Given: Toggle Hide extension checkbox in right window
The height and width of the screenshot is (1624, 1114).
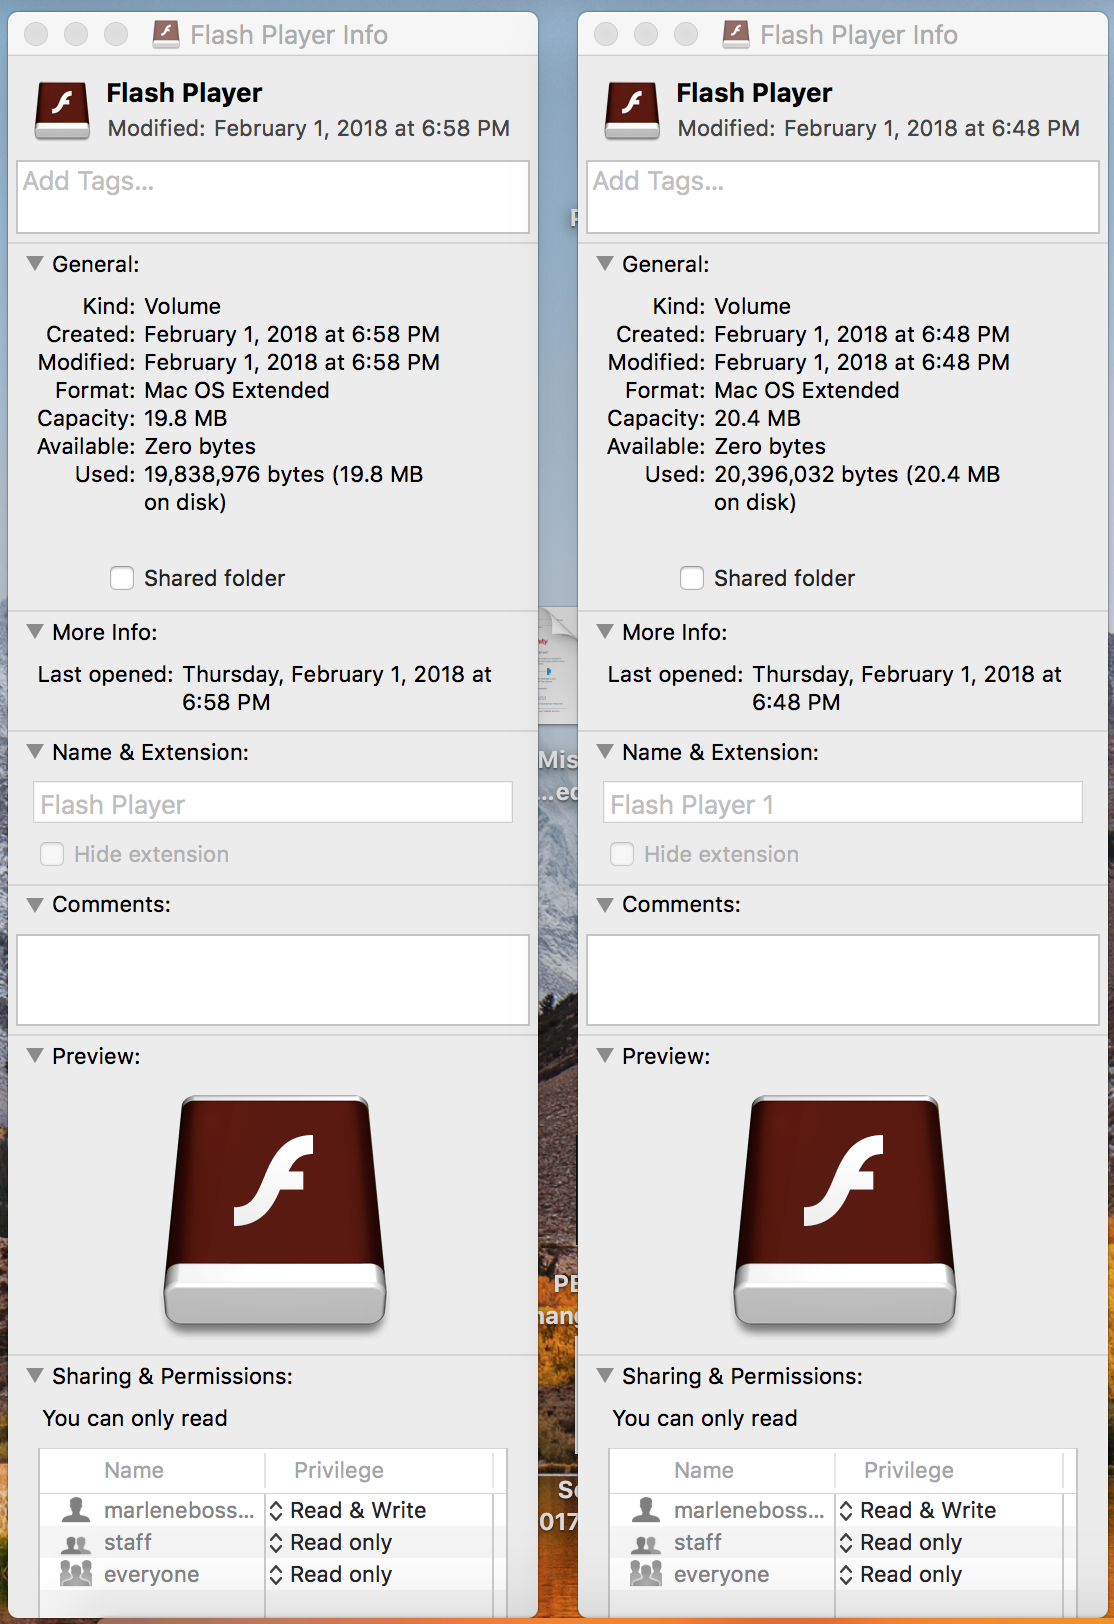Looking at the screenshot, I should coord(622,854).
